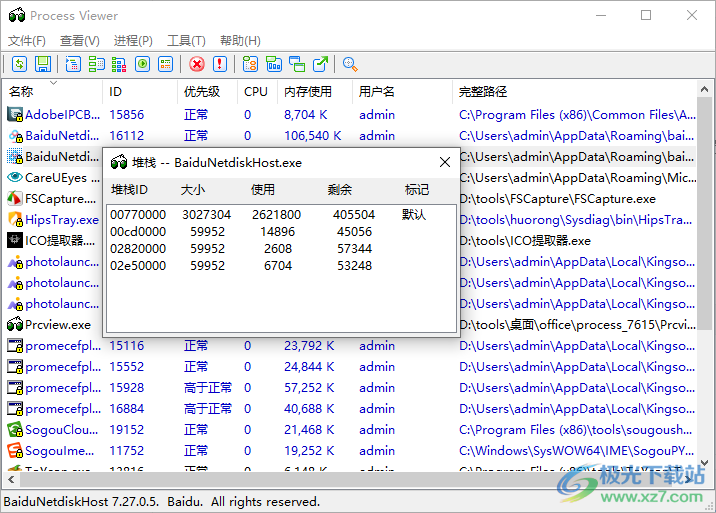Open the 帮助(H) menu
Viewport: 716px width, 513px height.
coord(240,41)
